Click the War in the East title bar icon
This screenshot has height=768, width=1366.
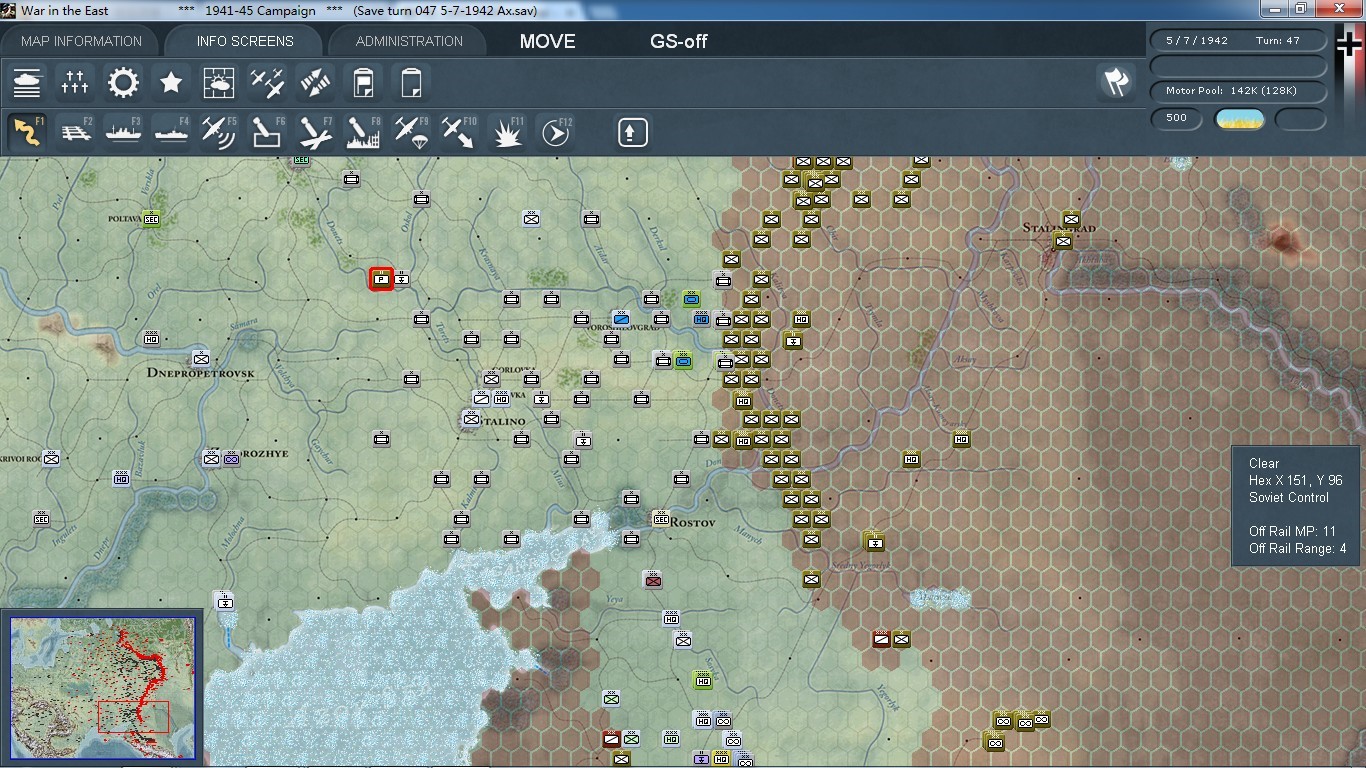coord(9,10)
